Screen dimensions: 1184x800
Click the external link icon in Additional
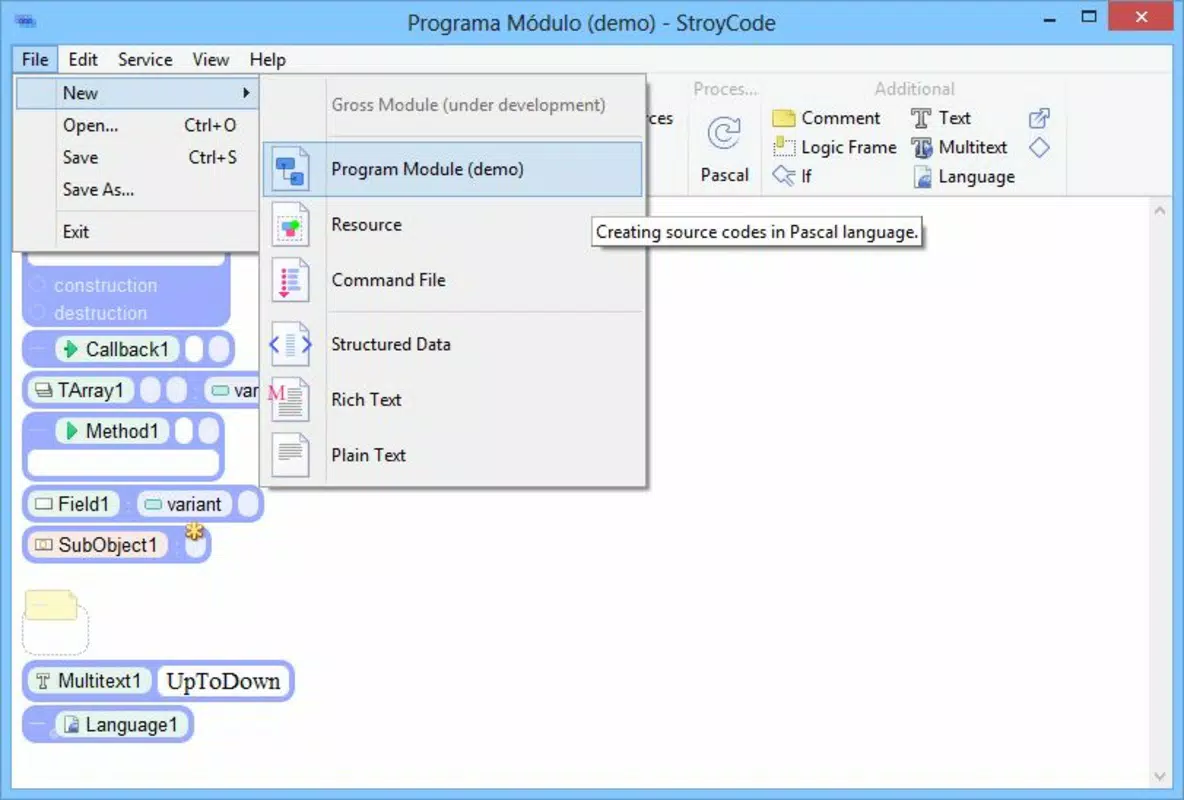pyautogui.click(x=1039, y=118)
